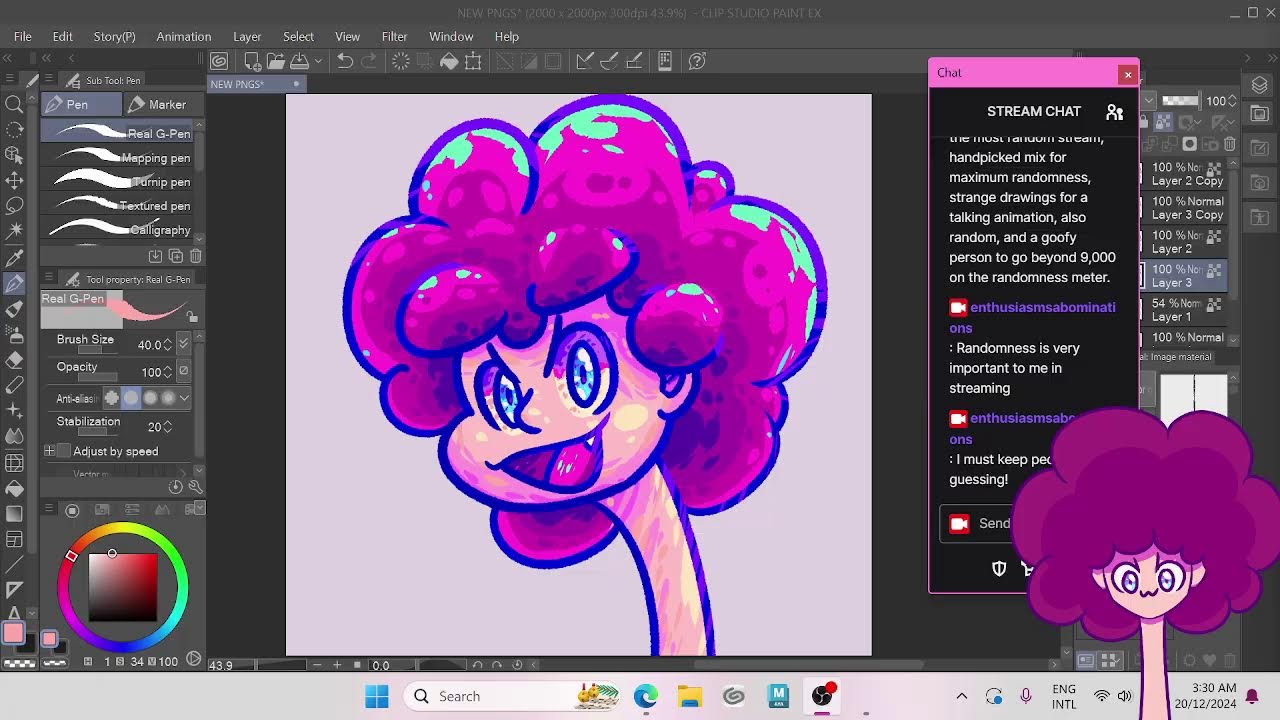The width and height of the screenshot is (1280, 720).
Task: Click the shield icon in chat
Action: [998, 568]
